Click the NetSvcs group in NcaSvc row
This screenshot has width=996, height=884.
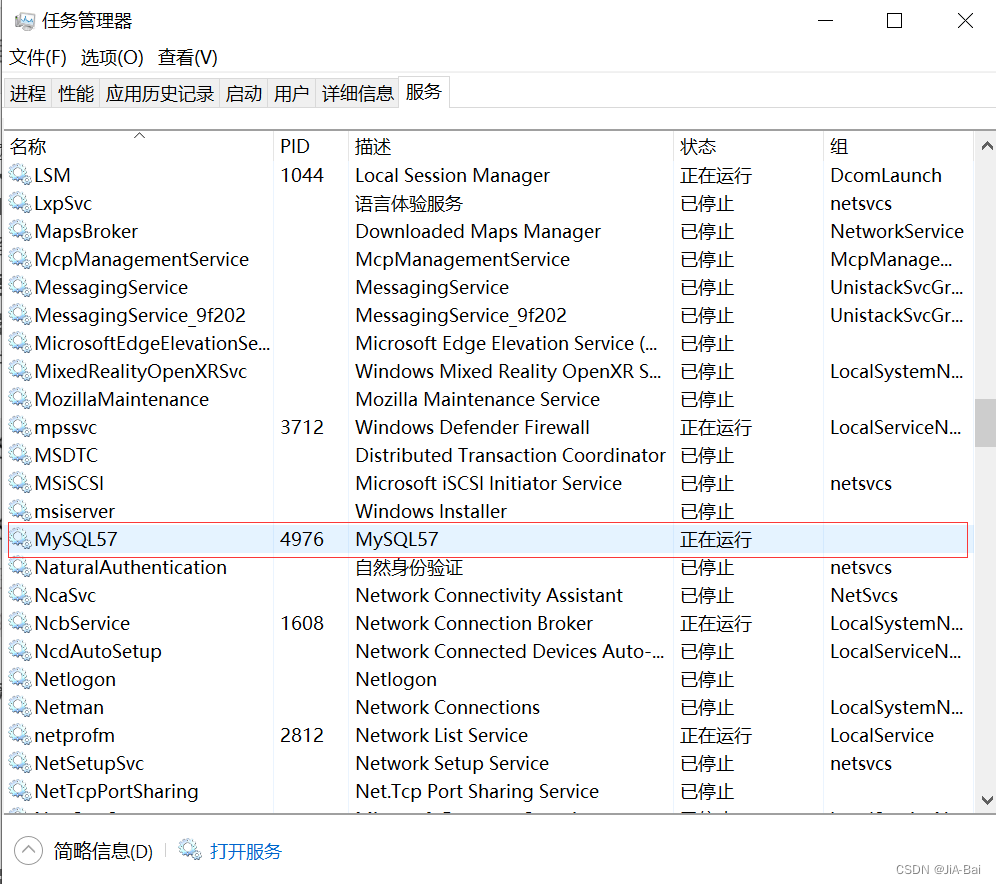[x=864, y=595]
